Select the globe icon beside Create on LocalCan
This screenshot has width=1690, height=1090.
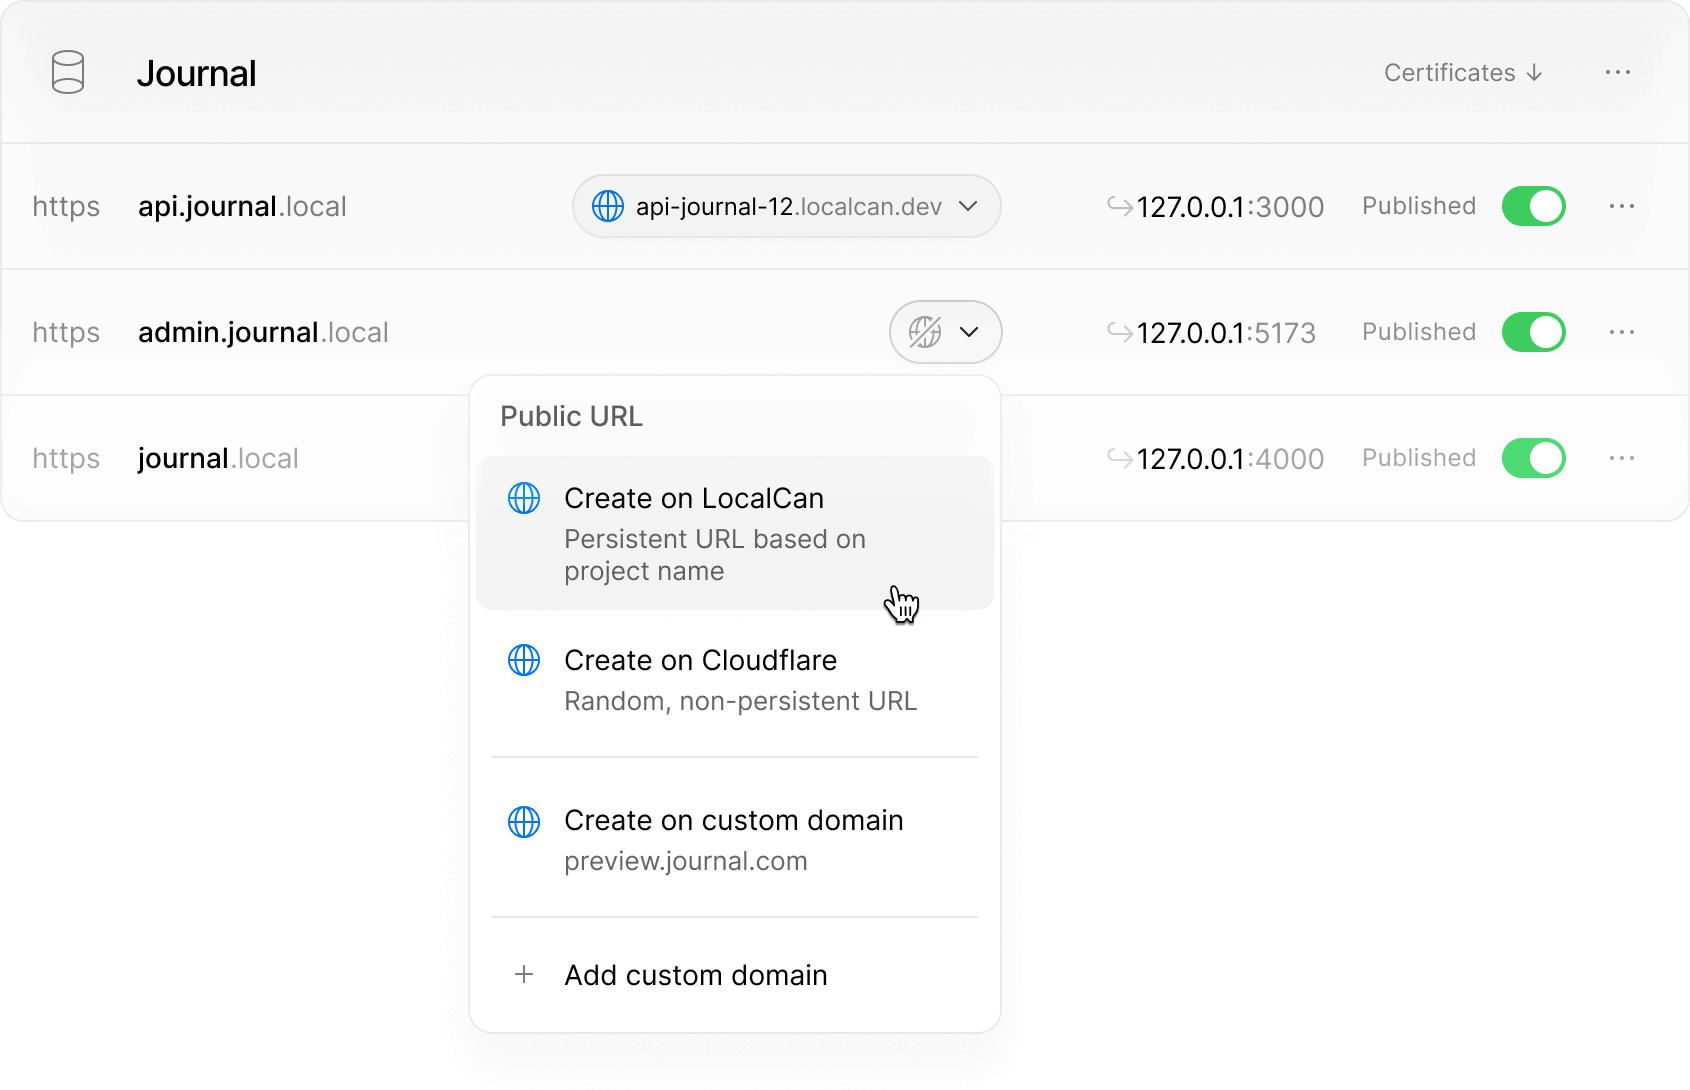(x=524, y=498)
